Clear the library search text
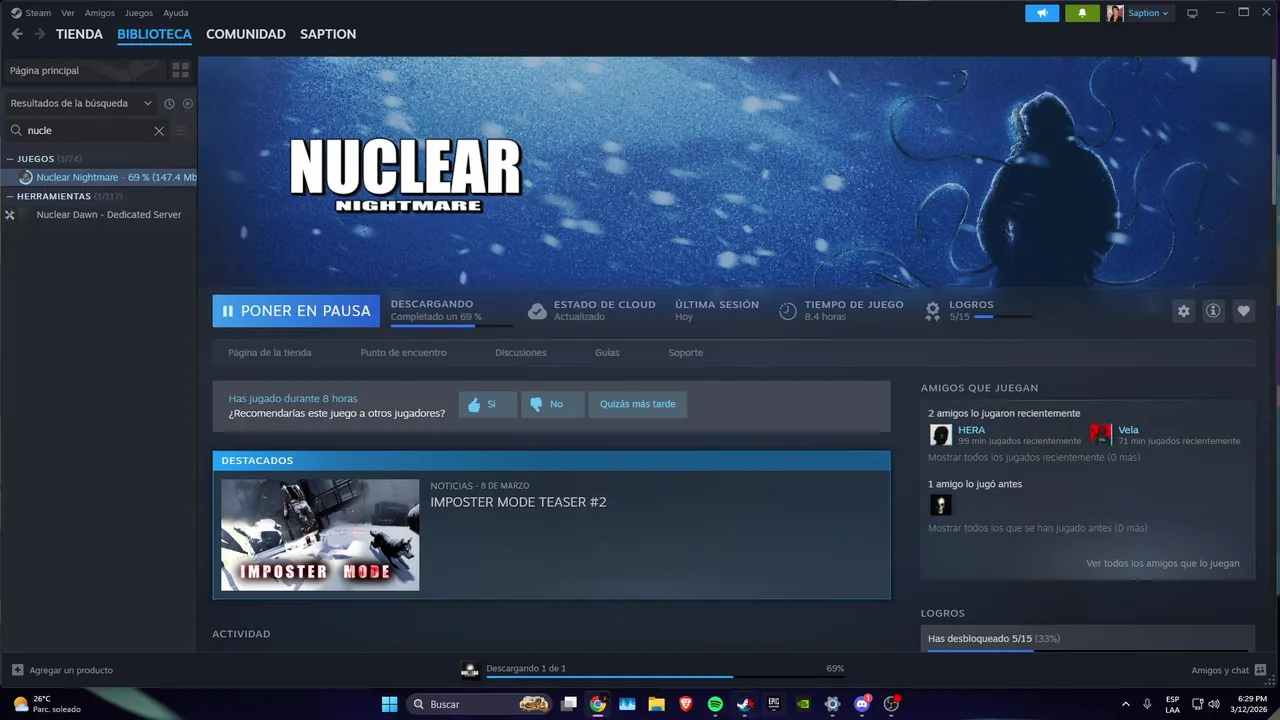This screenshot has width=1280, height=720. (159, 130)
